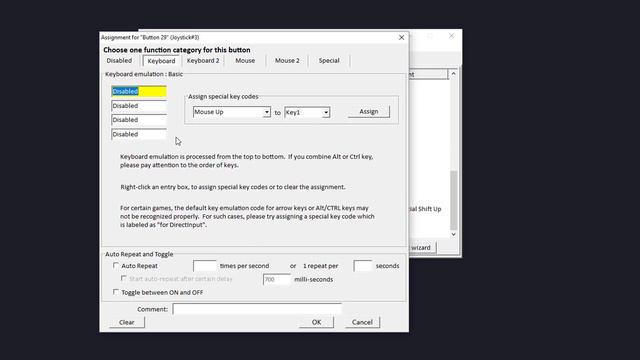Screen dimensions: 640x360
Task: Go to the Special tab
Action: (x=329, y=60)
